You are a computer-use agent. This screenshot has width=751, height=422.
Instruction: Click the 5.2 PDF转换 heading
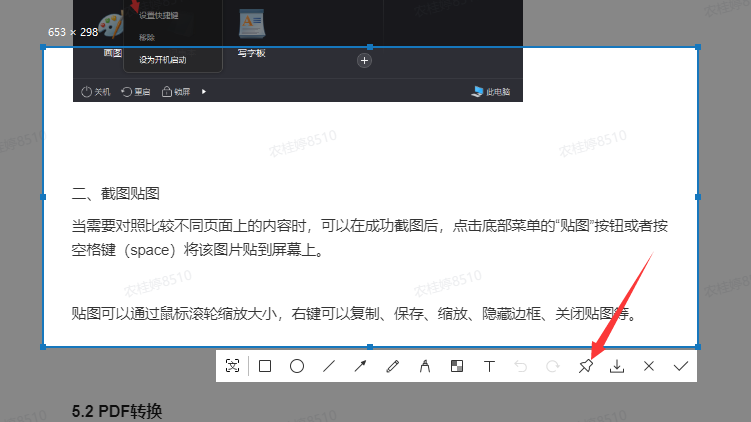pyautogui.click(x=117, y=411)
